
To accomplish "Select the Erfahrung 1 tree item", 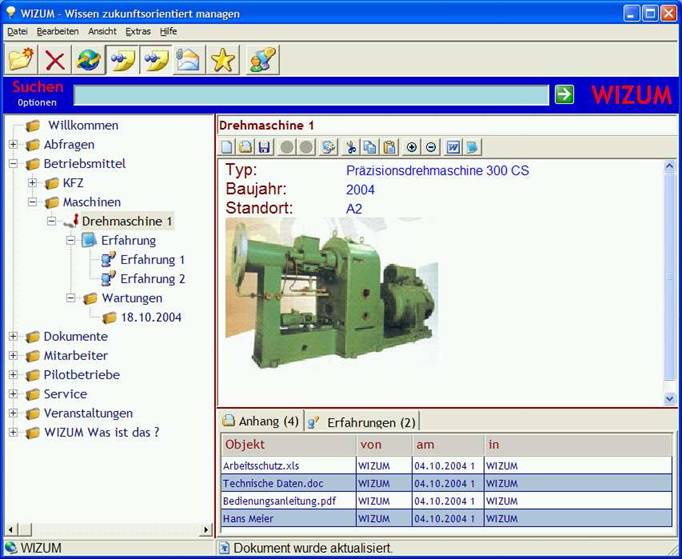I will click(x=153, y=260).
